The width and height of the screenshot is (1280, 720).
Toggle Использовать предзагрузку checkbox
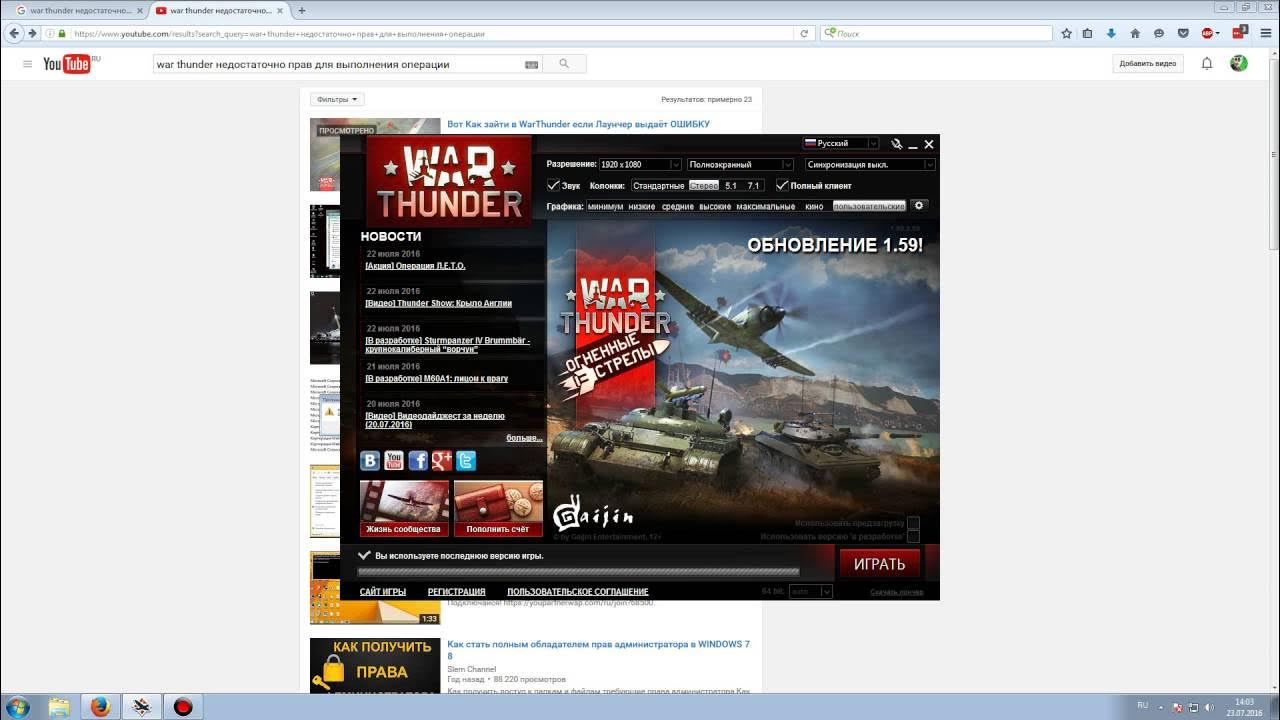point(913,523)
